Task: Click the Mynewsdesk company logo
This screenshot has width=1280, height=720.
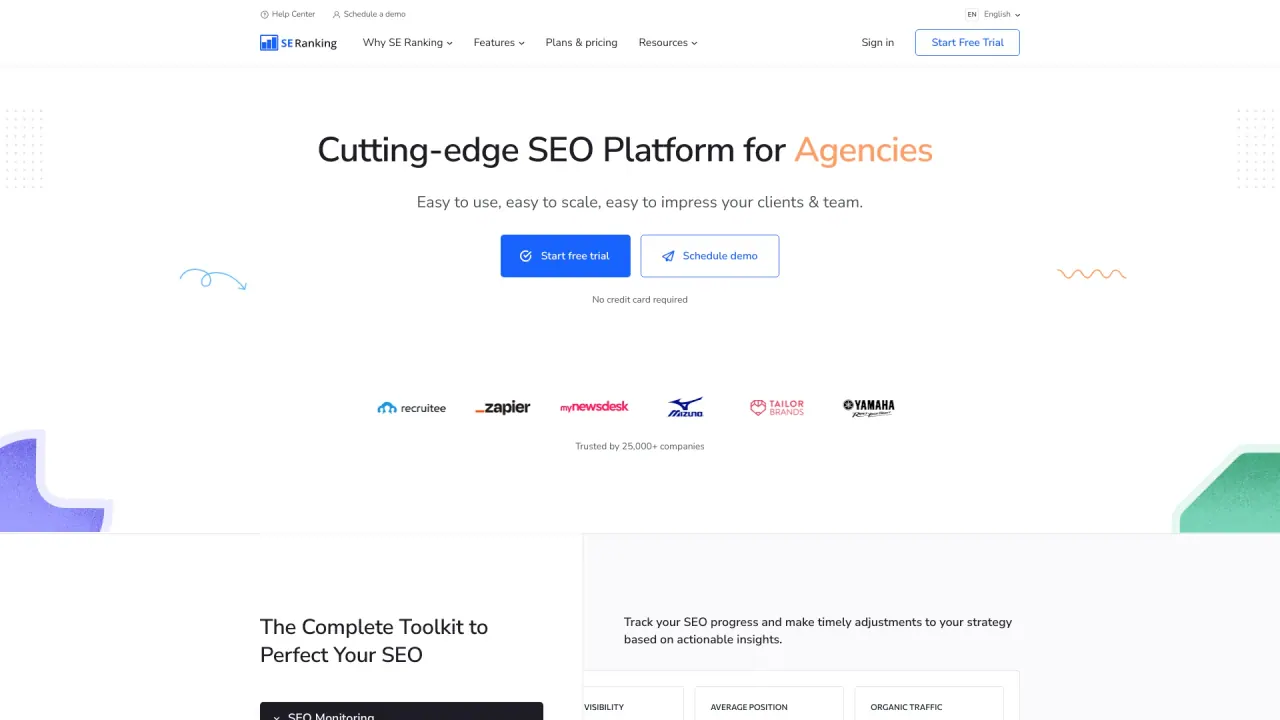Action: (594, 407)
